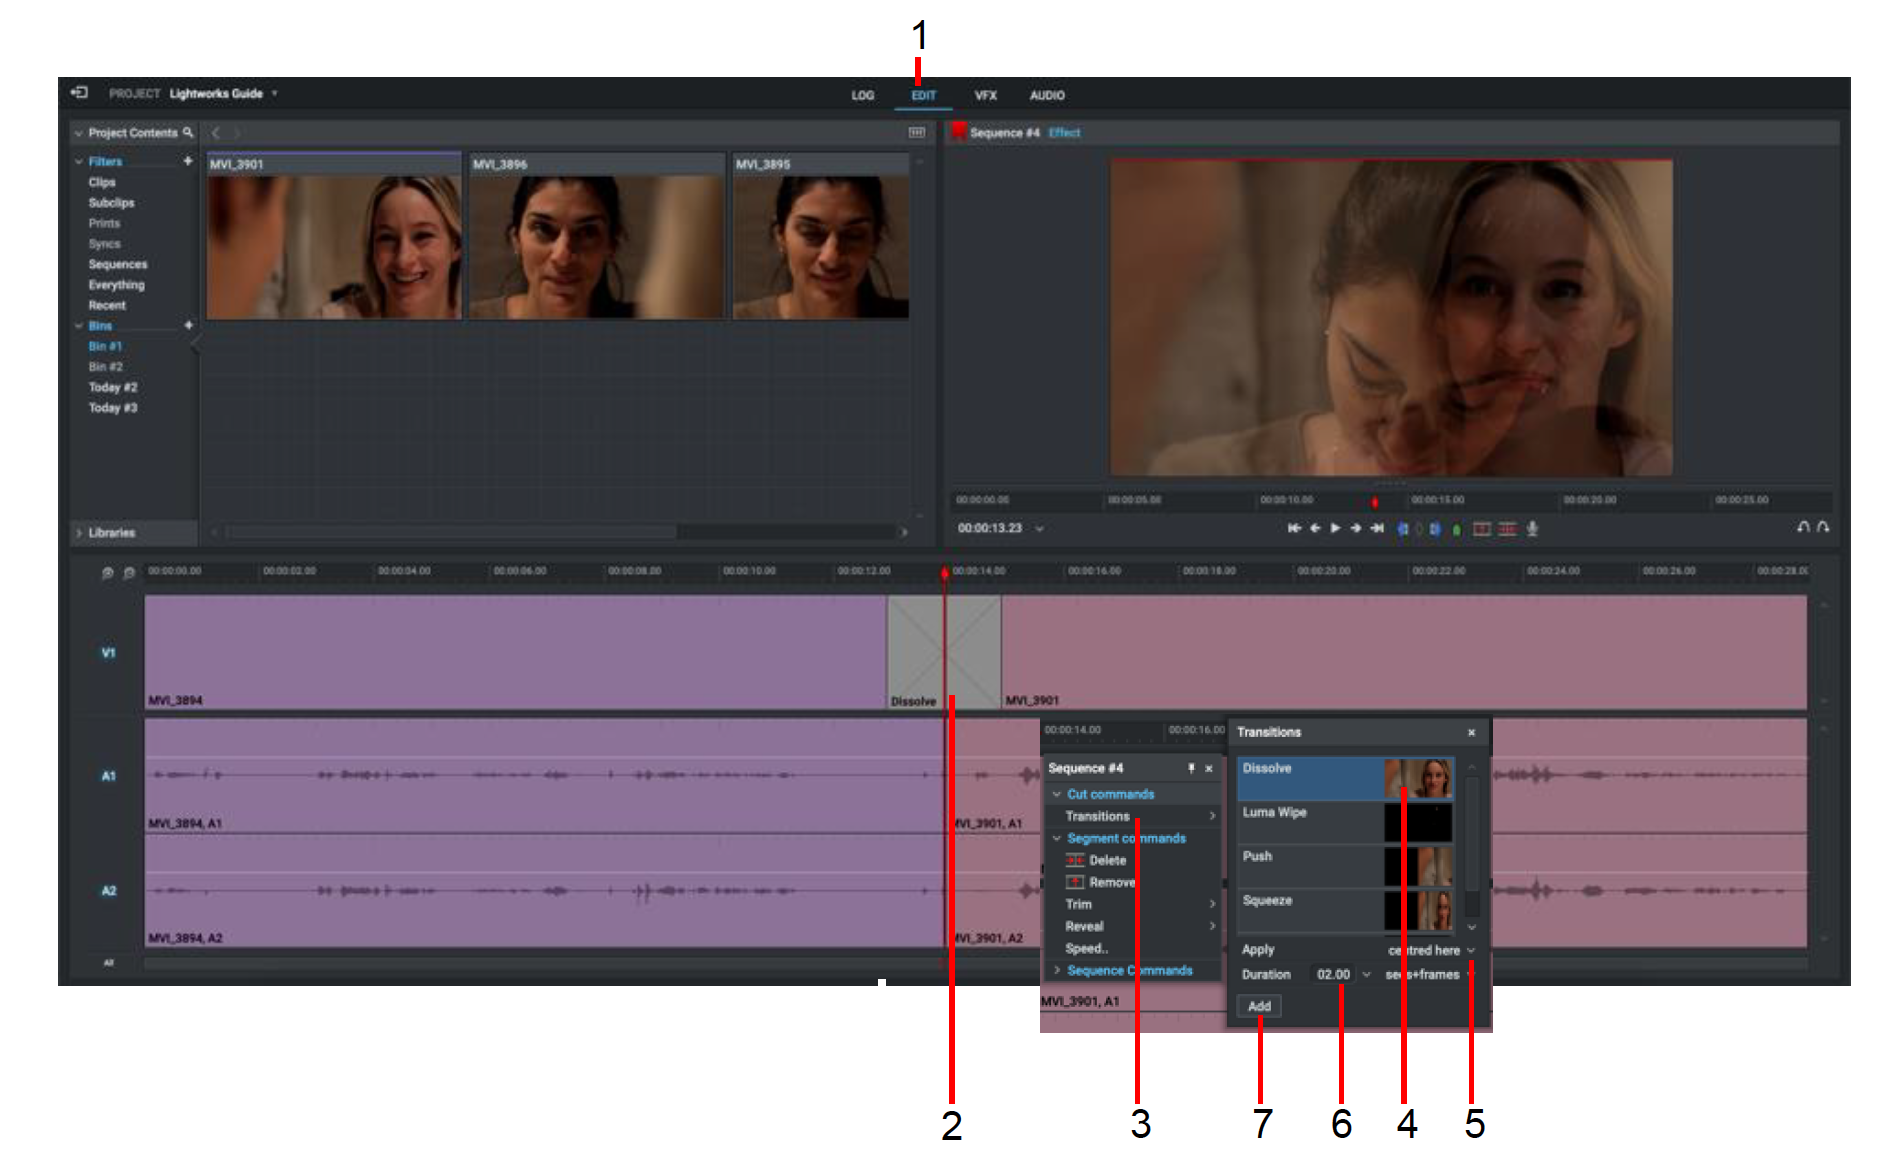Viewport: 1898px width, 1156px height.
Task: Click the undo arrow icon above the viewer
Action: 1803,527
